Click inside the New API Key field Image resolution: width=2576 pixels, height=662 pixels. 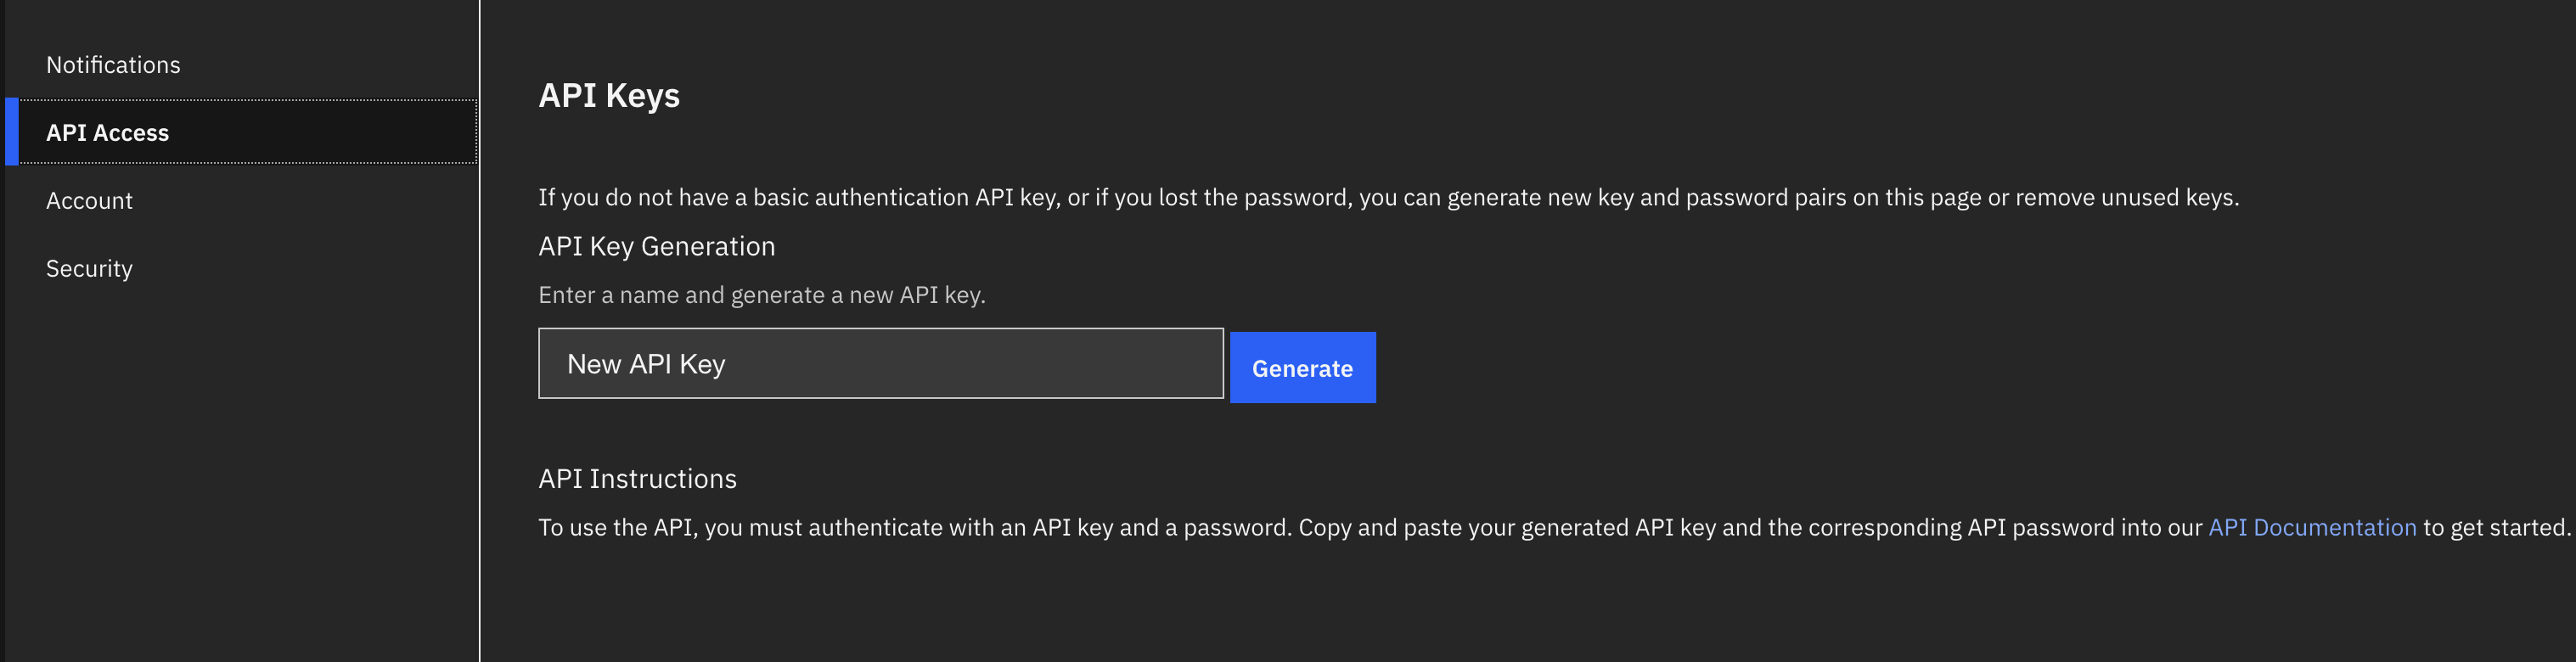(x=880, y=363)
